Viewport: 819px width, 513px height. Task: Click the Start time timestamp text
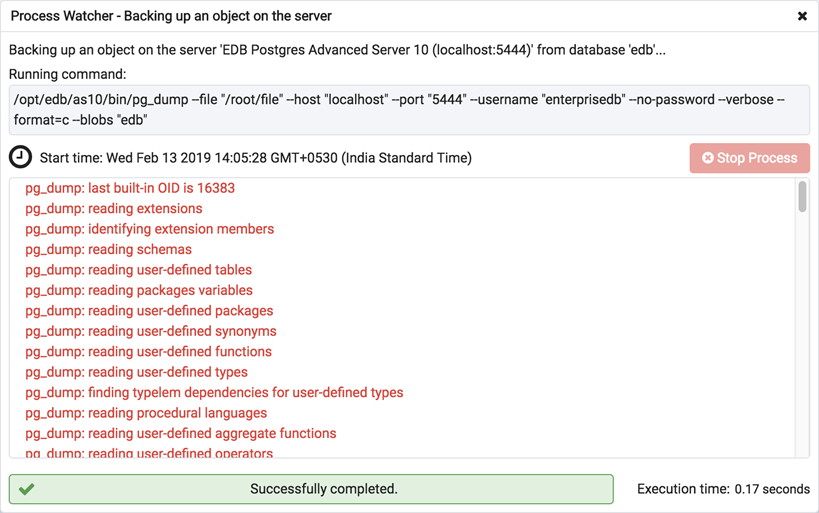255,158
